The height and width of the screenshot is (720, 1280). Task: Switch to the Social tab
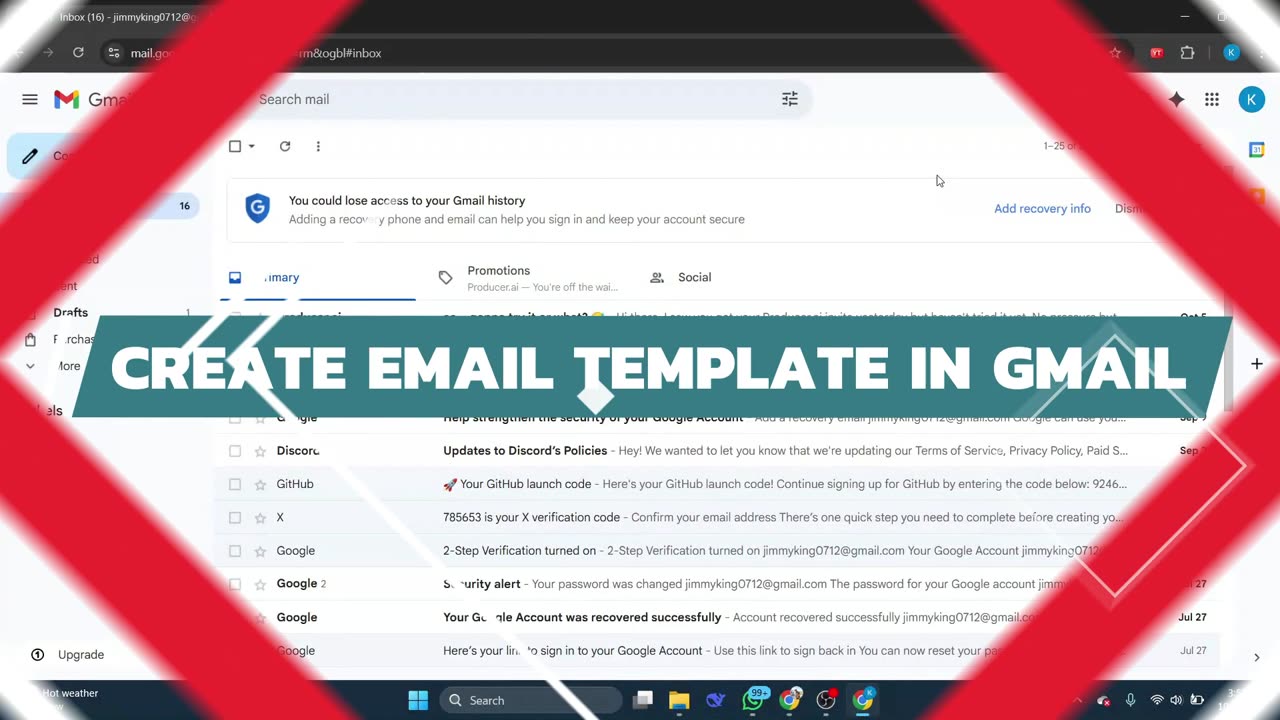(x=681, y=277)
